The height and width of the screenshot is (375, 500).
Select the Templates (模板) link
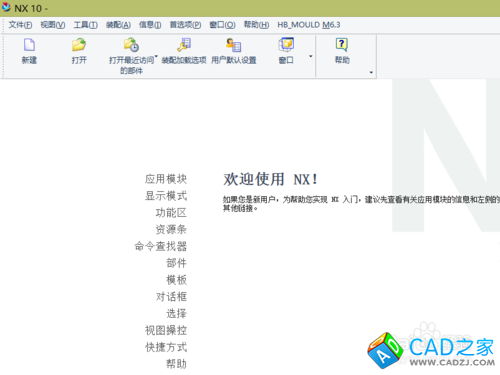[176, 280]
